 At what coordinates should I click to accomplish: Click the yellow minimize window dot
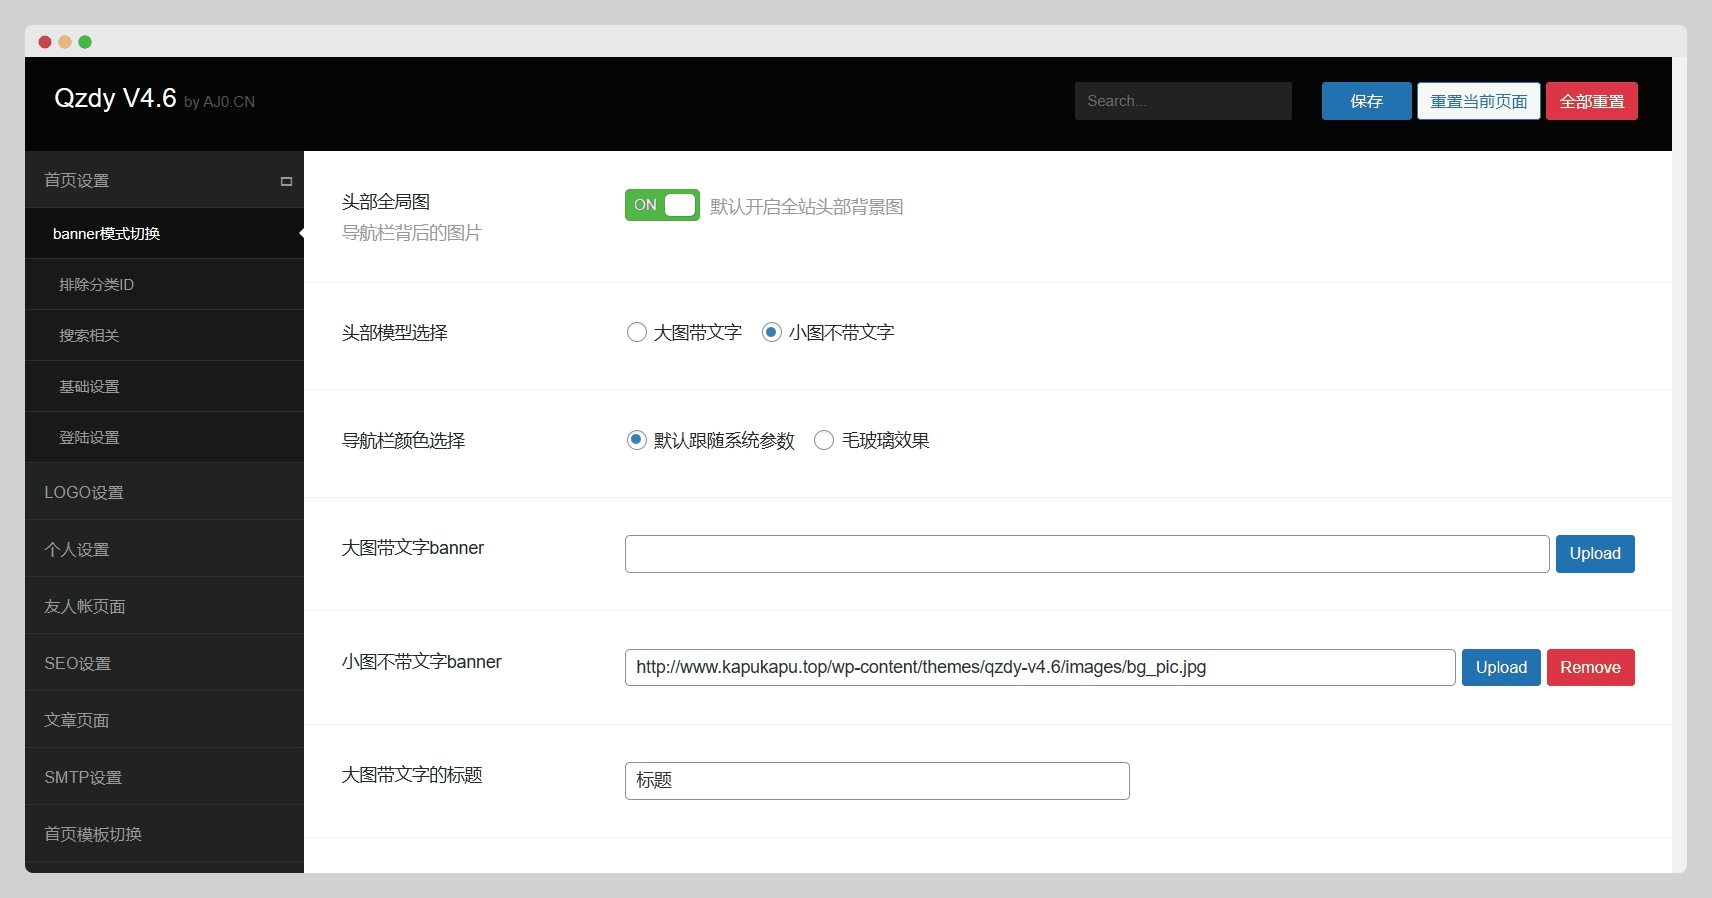[65, 42]
